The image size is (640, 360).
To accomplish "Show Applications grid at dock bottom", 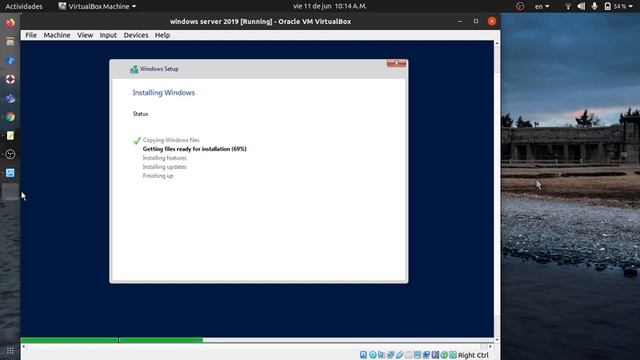I will pyautogui.click(x=10, y=351).
